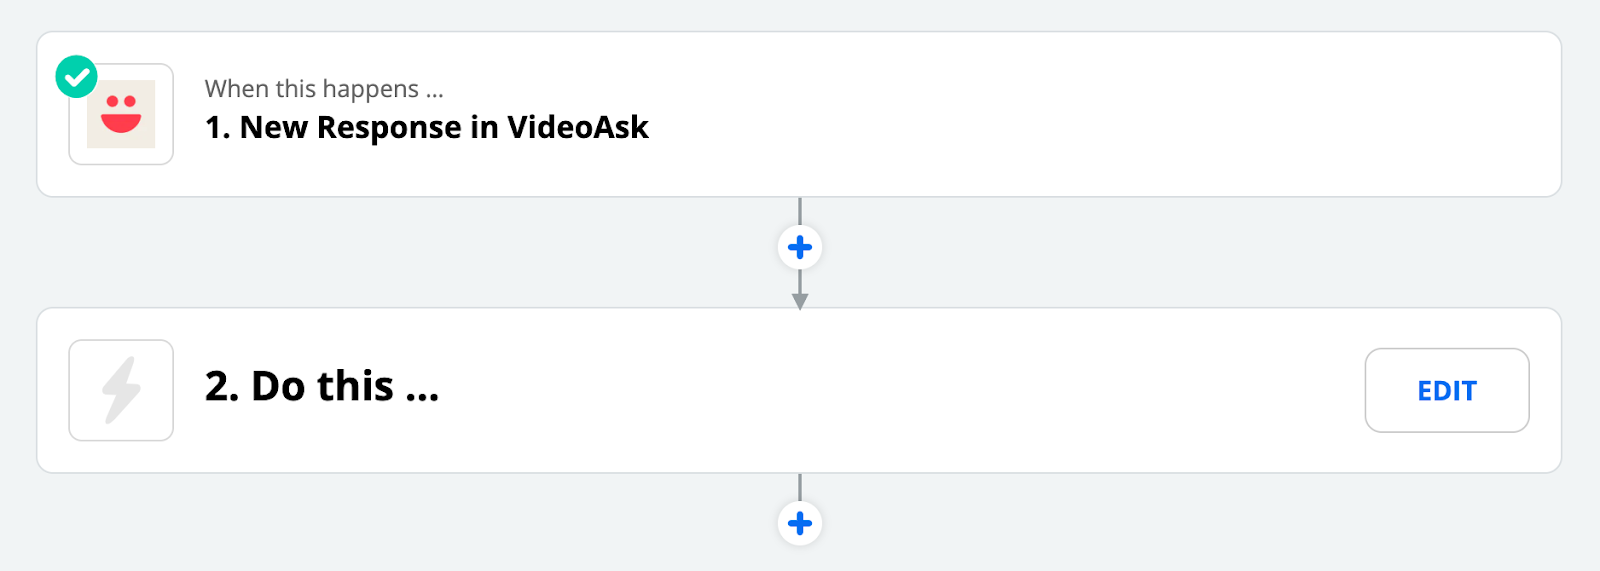Open the "1. New Response in VideoAsk" step

pos(427,128)
